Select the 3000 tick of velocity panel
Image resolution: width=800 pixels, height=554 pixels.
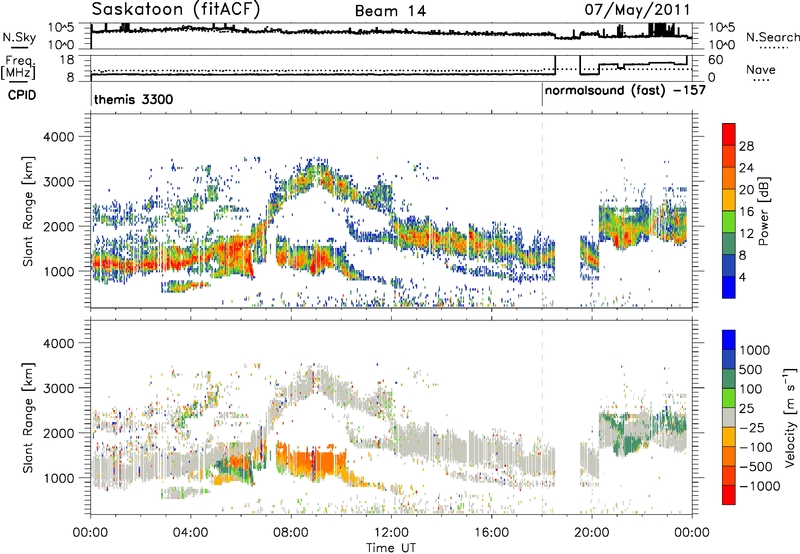[x=59, y=388]
